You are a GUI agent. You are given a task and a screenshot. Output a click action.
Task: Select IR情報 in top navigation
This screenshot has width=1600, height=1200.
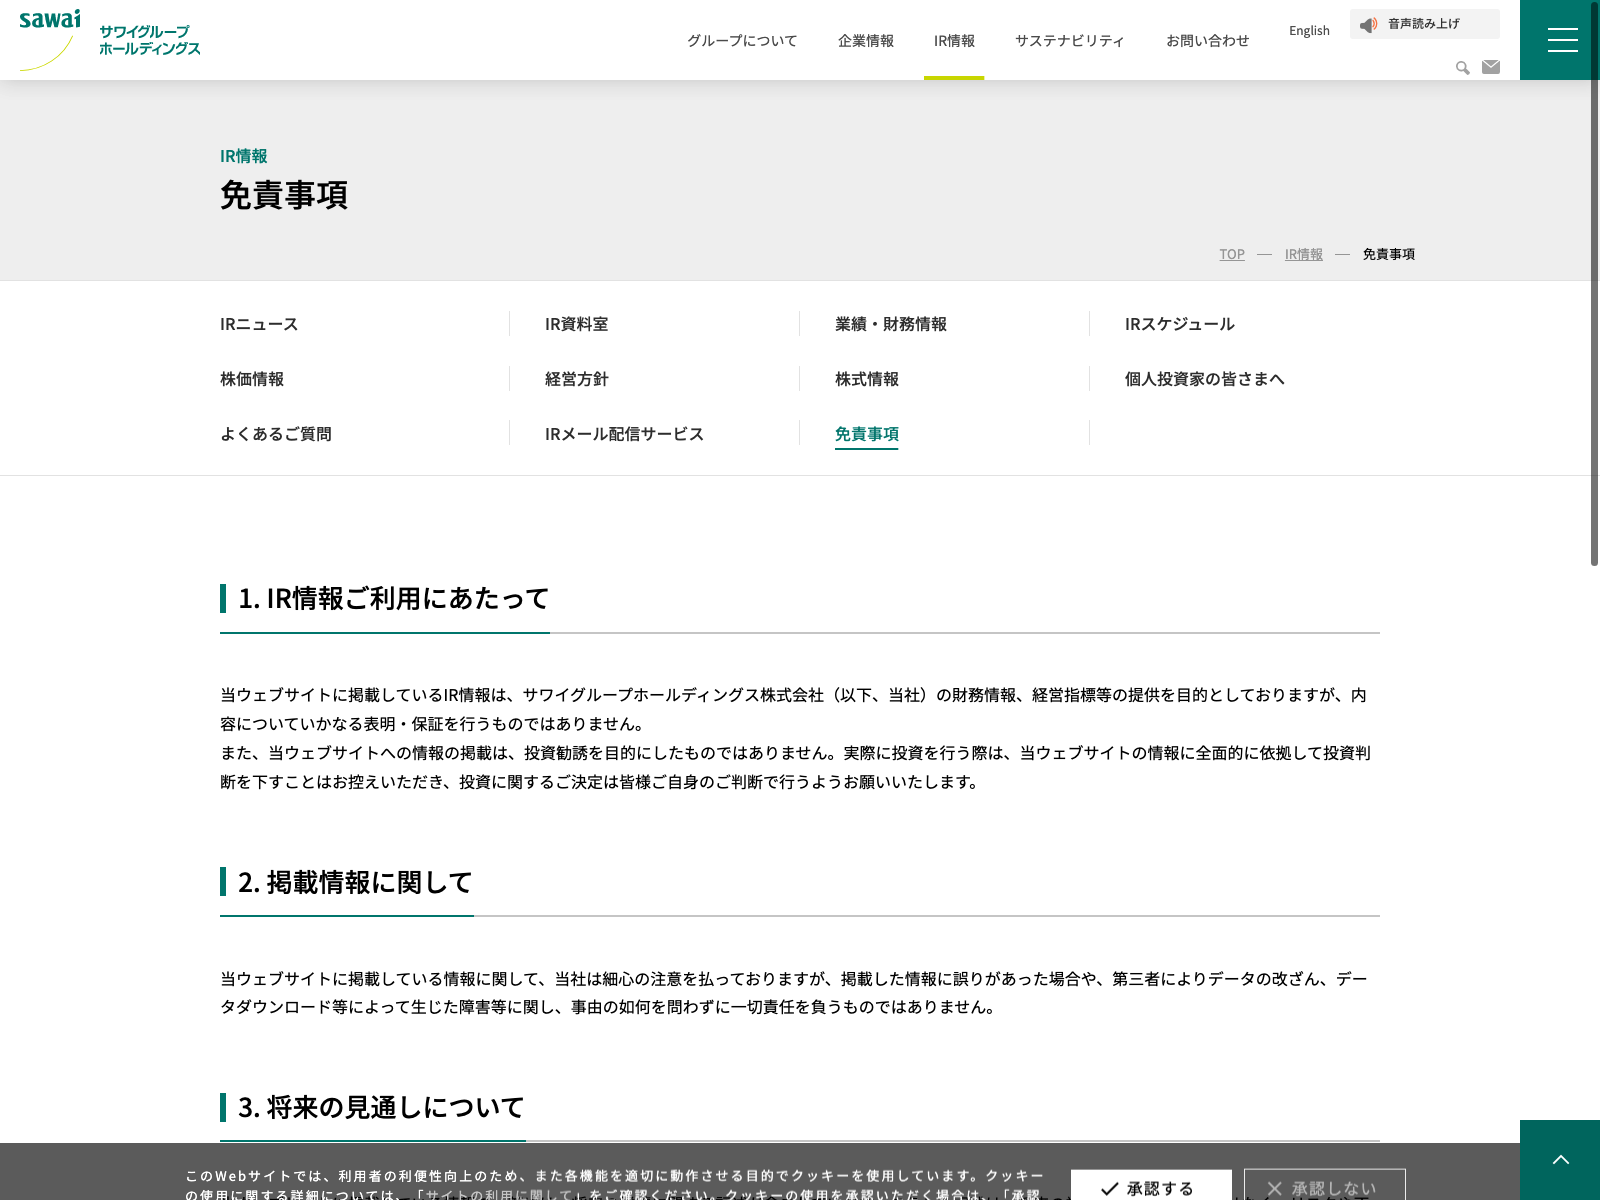(x=954, y=41)
